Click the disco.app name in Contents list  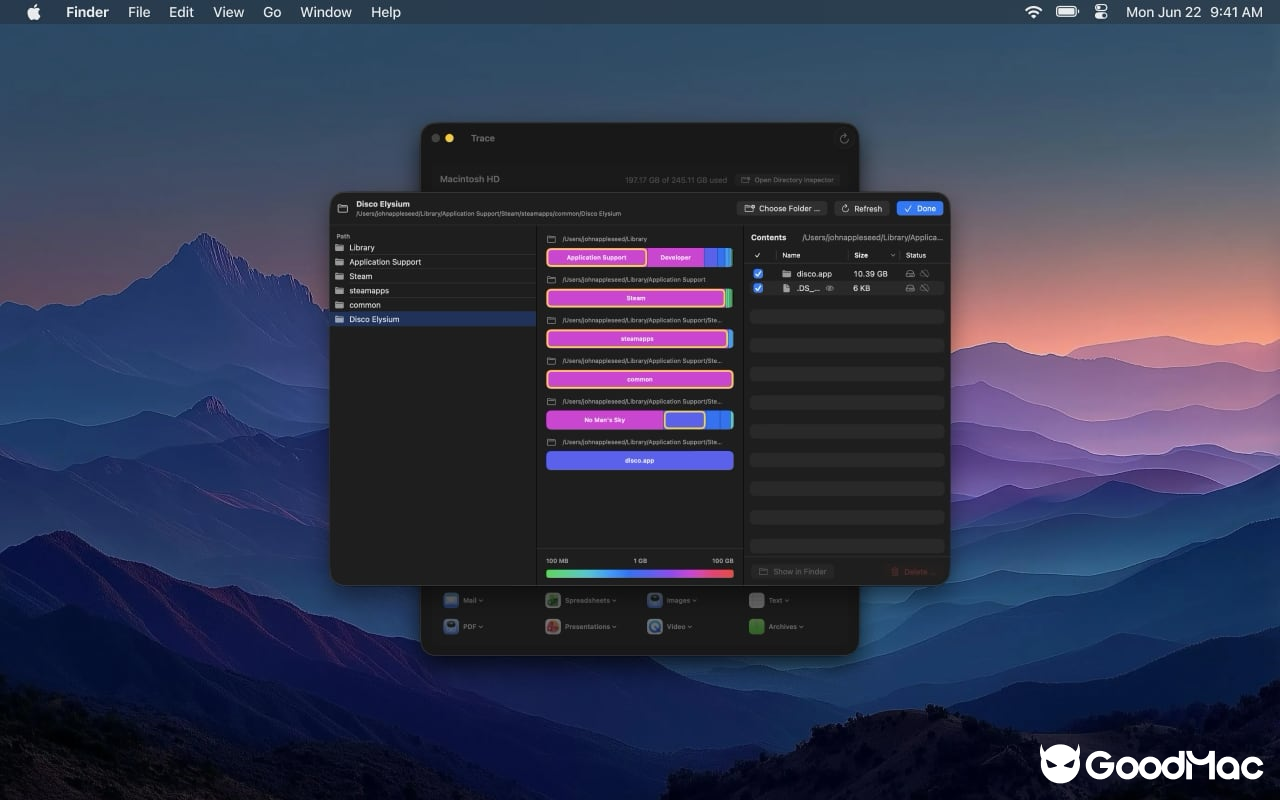814,273
